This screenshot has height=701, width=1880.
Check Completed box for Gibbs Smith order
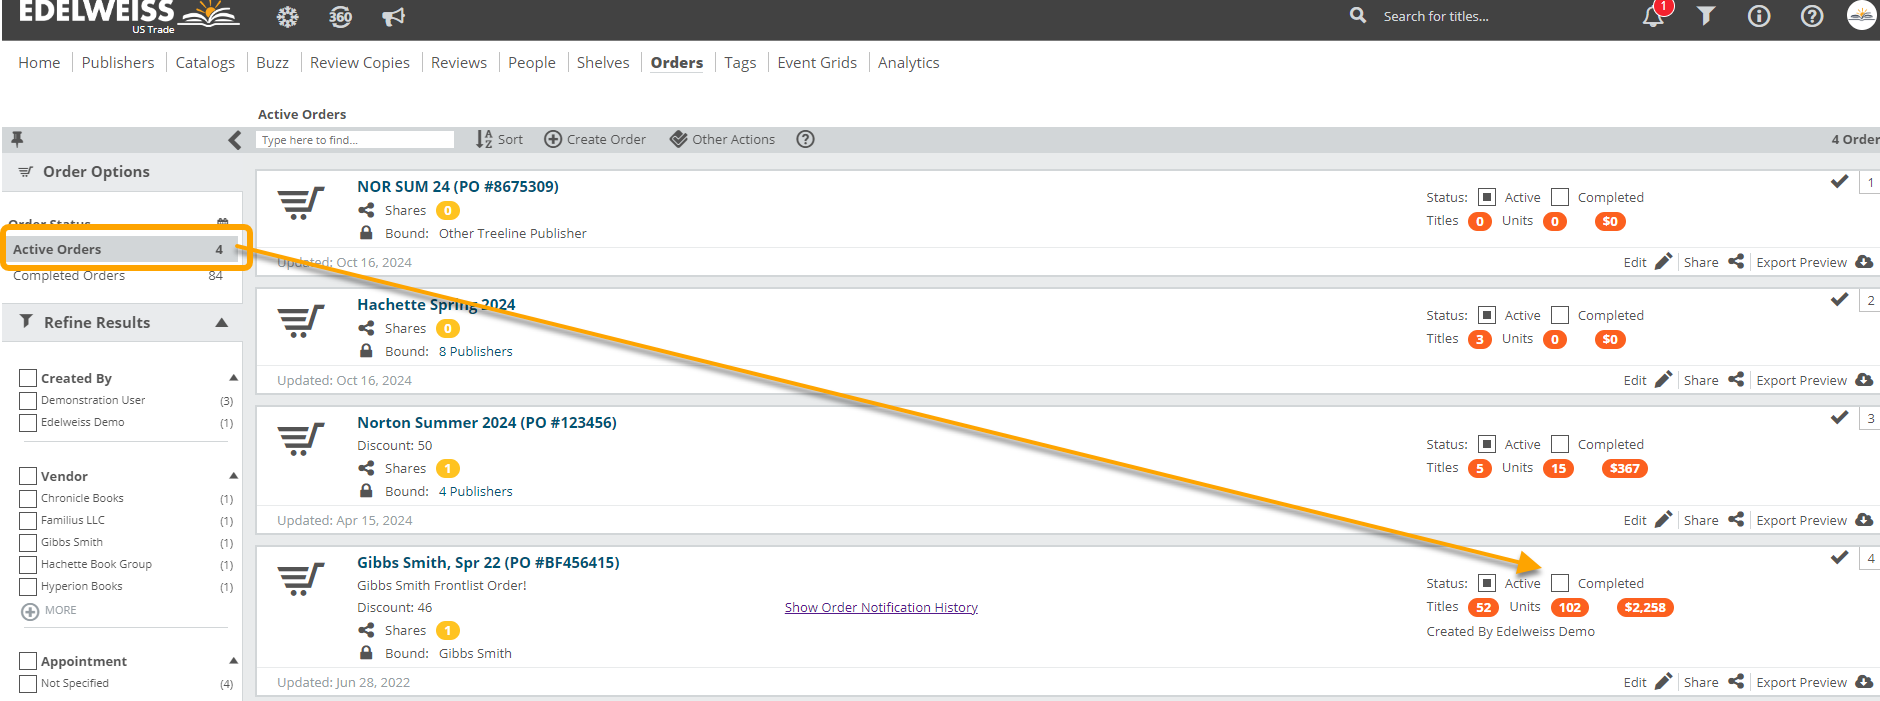click(x=1560, y=583)
